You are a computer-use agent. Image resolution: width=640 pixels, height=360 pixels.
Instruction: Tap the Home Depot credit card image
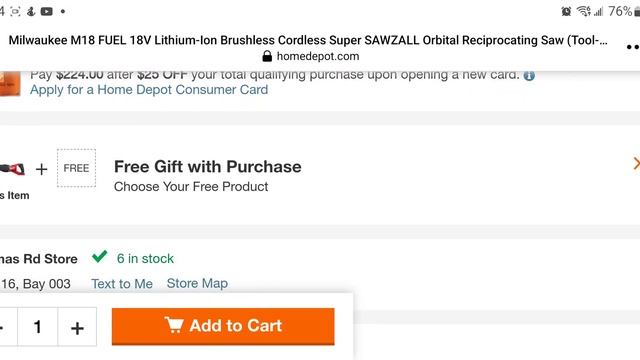(10, 83)
